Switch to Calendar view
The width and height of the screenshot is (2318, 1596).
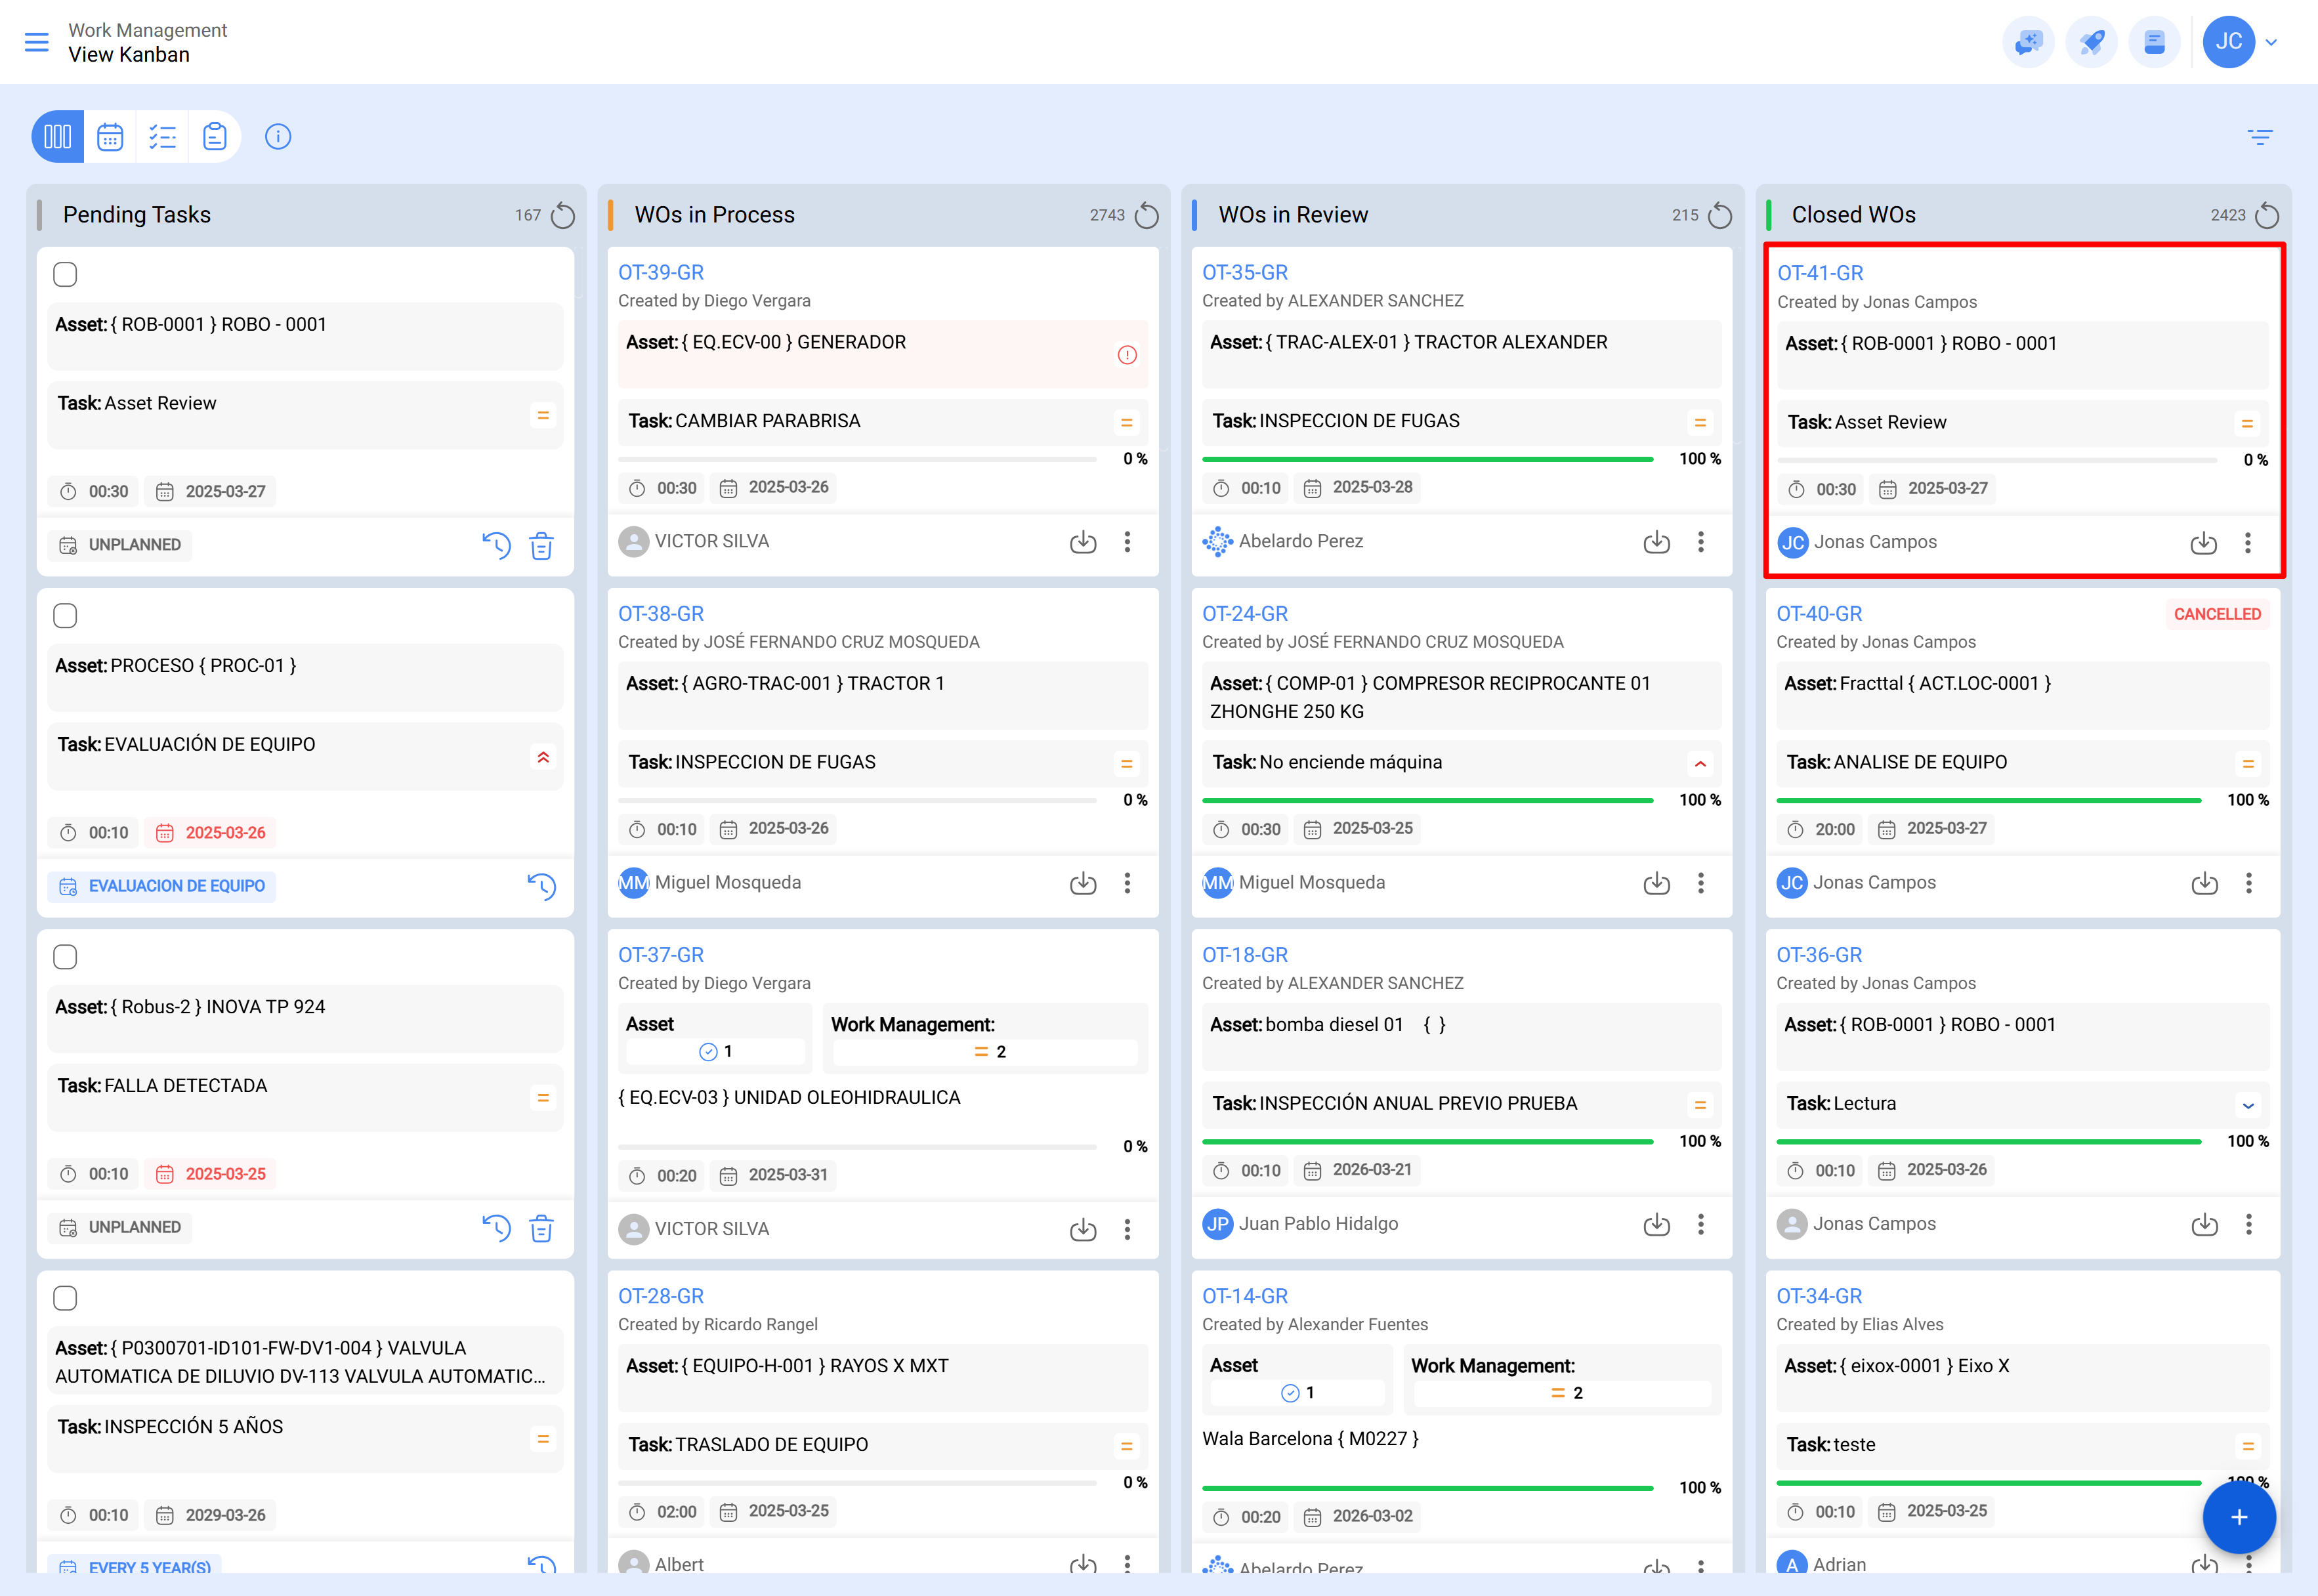click(x=110, y=137)
